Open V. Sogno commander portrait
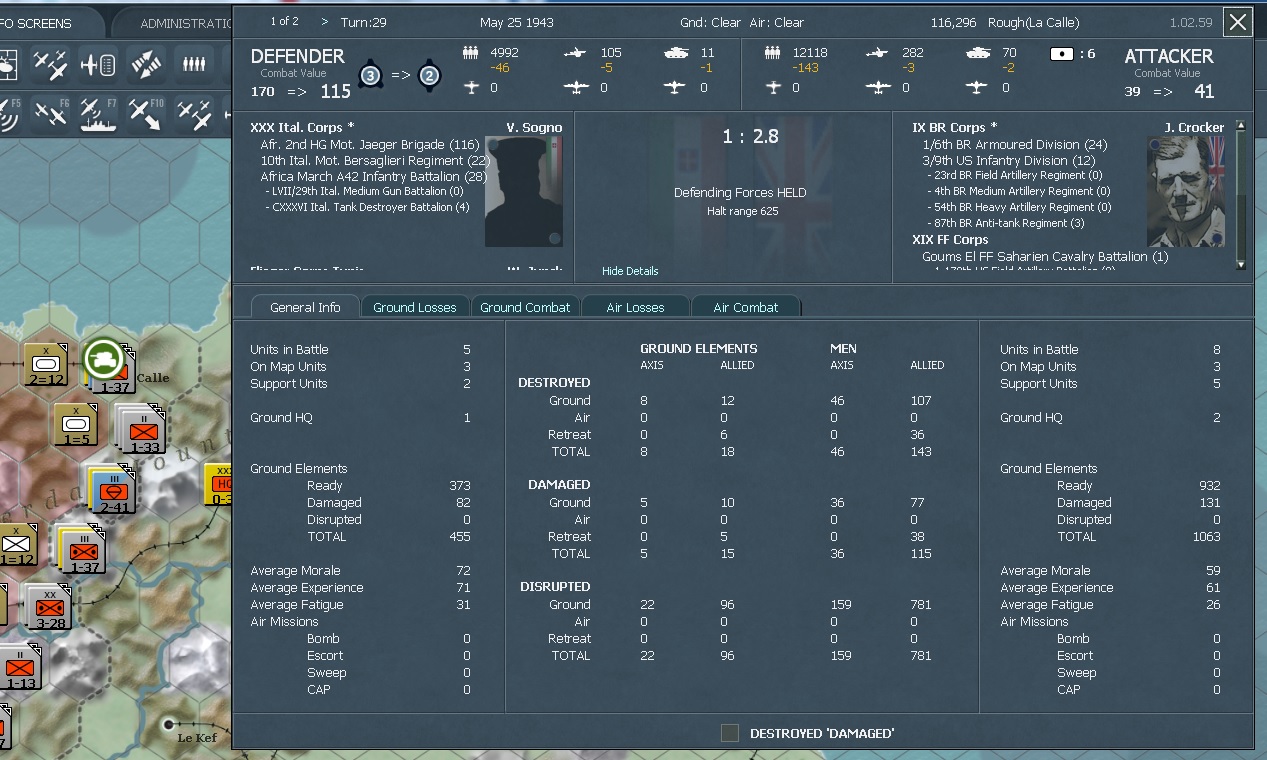 523,192
